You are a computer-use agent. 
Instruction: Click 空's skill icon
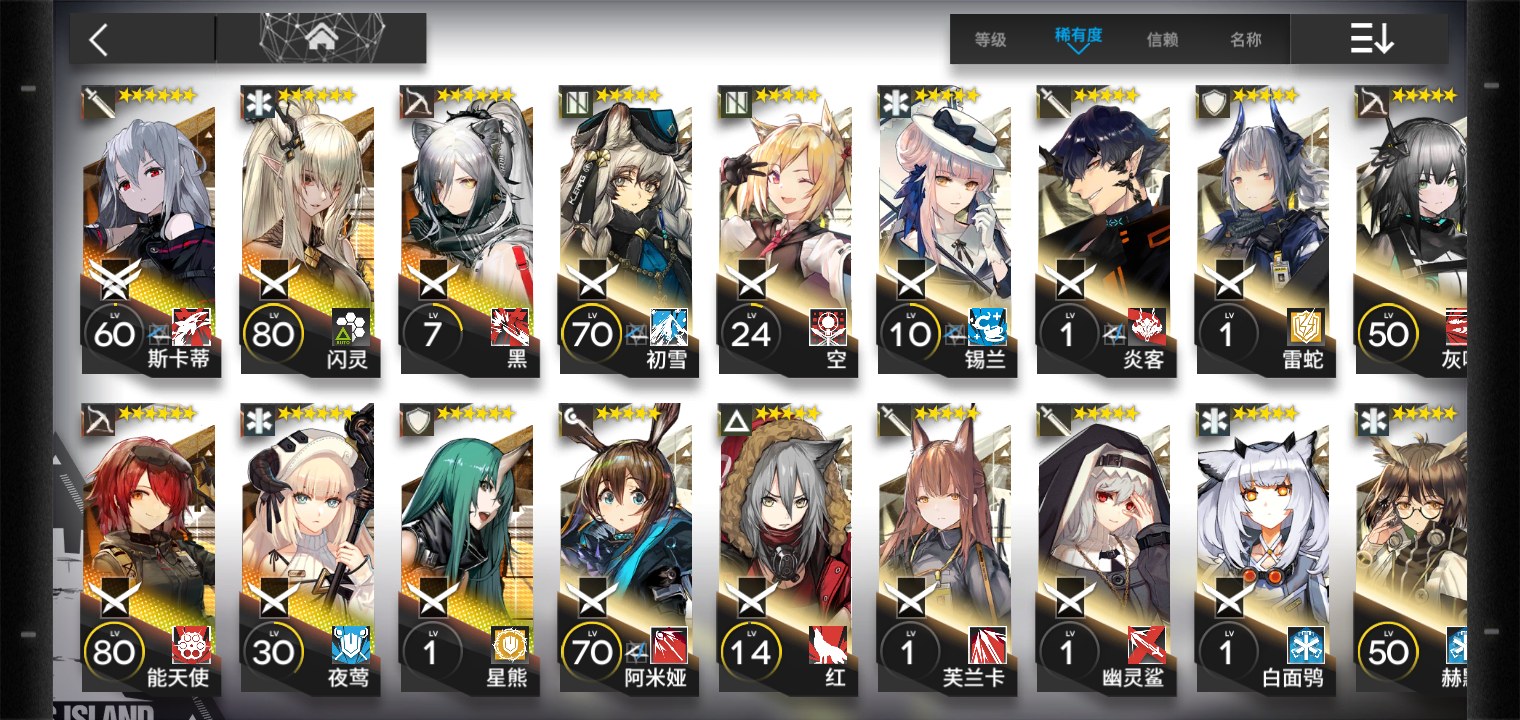[x=828, y=327]
